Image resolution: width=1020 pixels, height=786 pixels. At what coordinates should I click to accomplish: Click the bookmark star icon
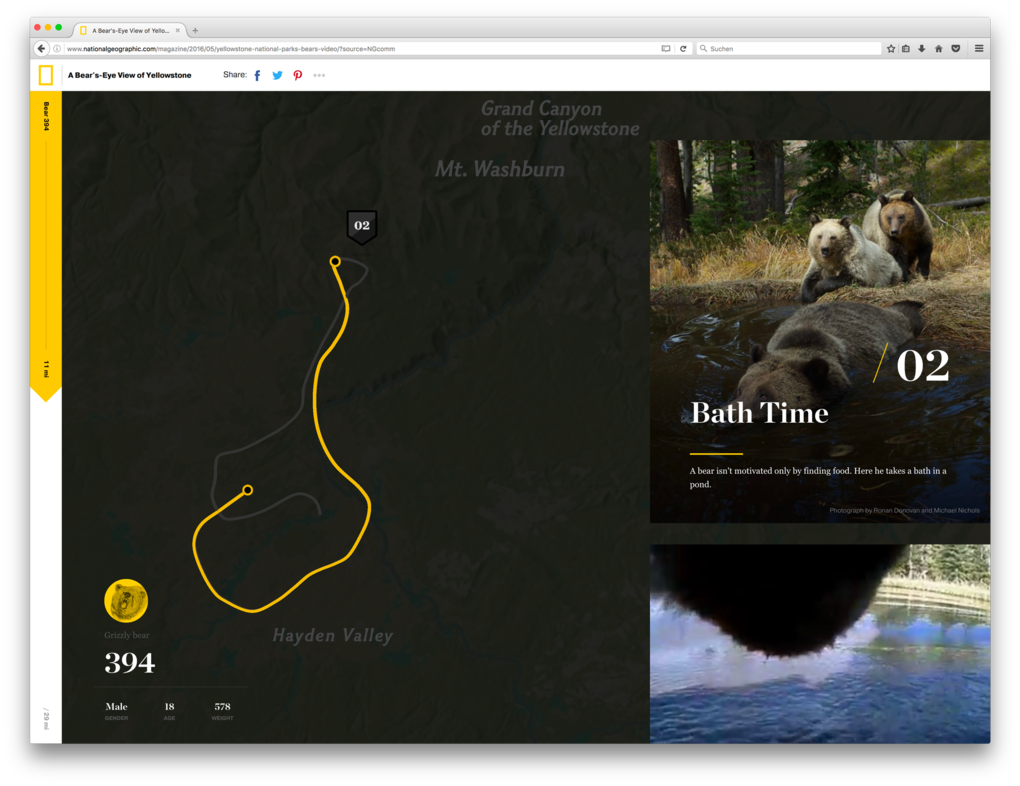[890, 47]
